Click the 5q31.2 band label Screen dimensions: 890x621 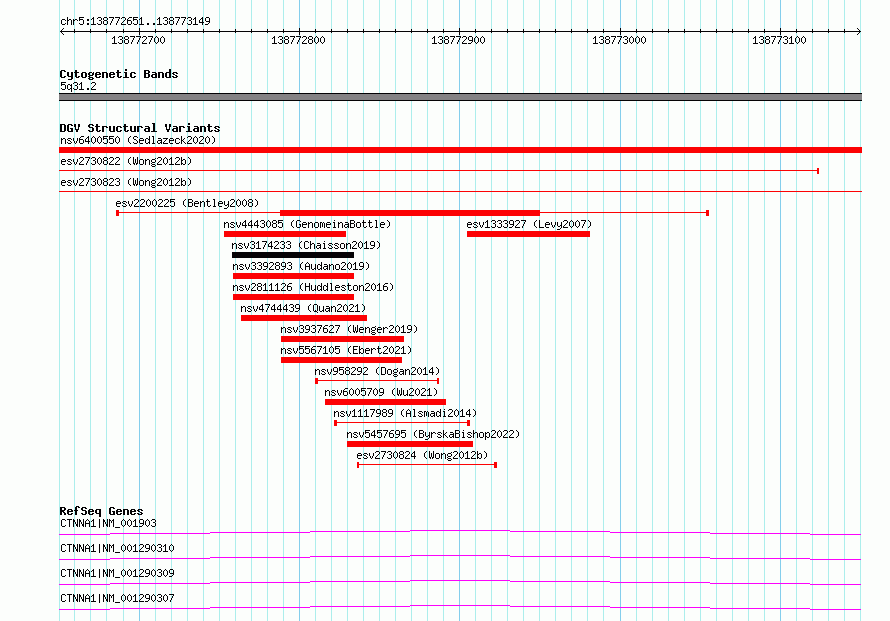coord(78,86)
